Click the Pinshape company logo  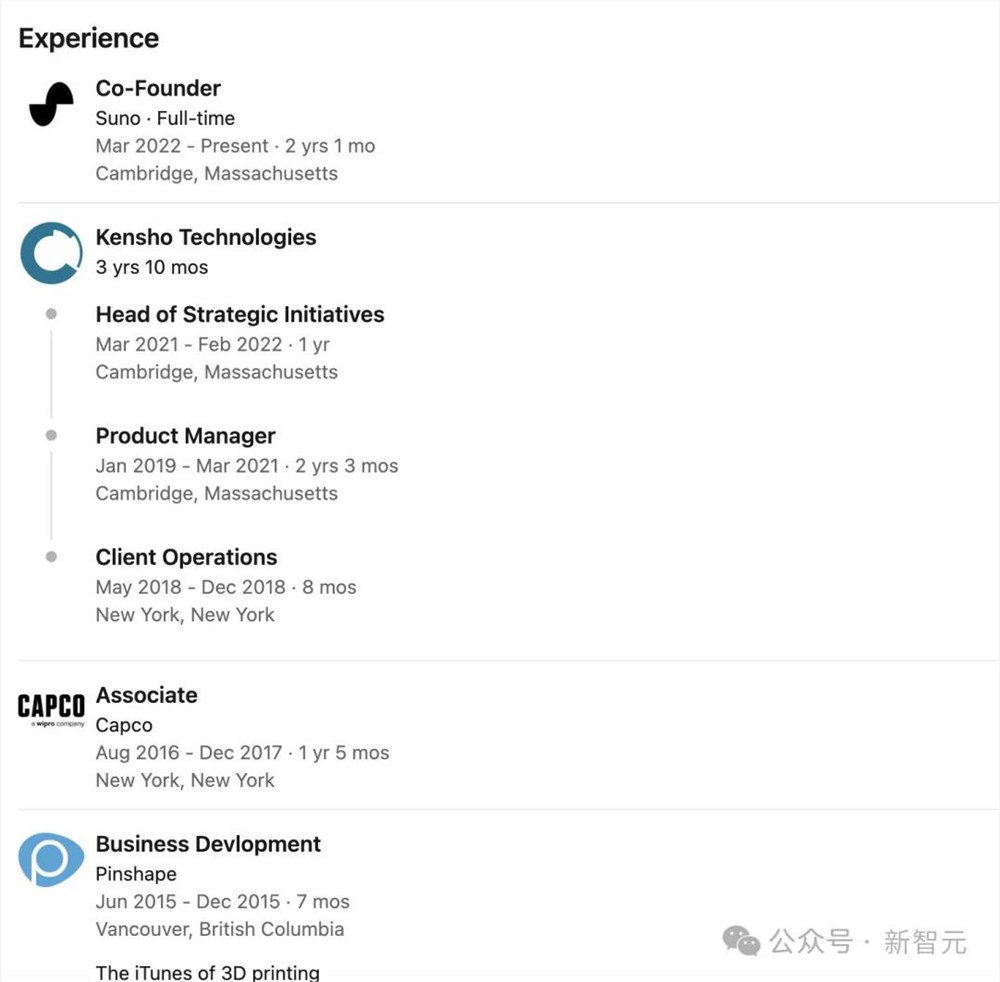[51, 859]
